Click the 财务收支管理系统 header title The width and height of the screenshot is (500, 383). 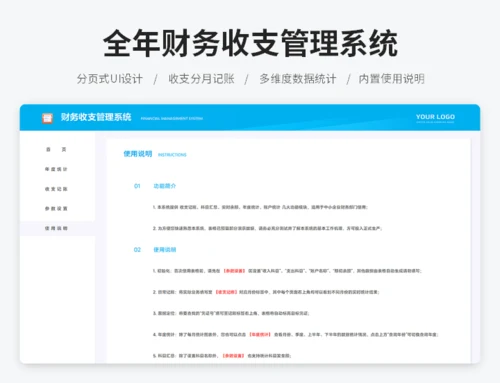click(96, 117)
